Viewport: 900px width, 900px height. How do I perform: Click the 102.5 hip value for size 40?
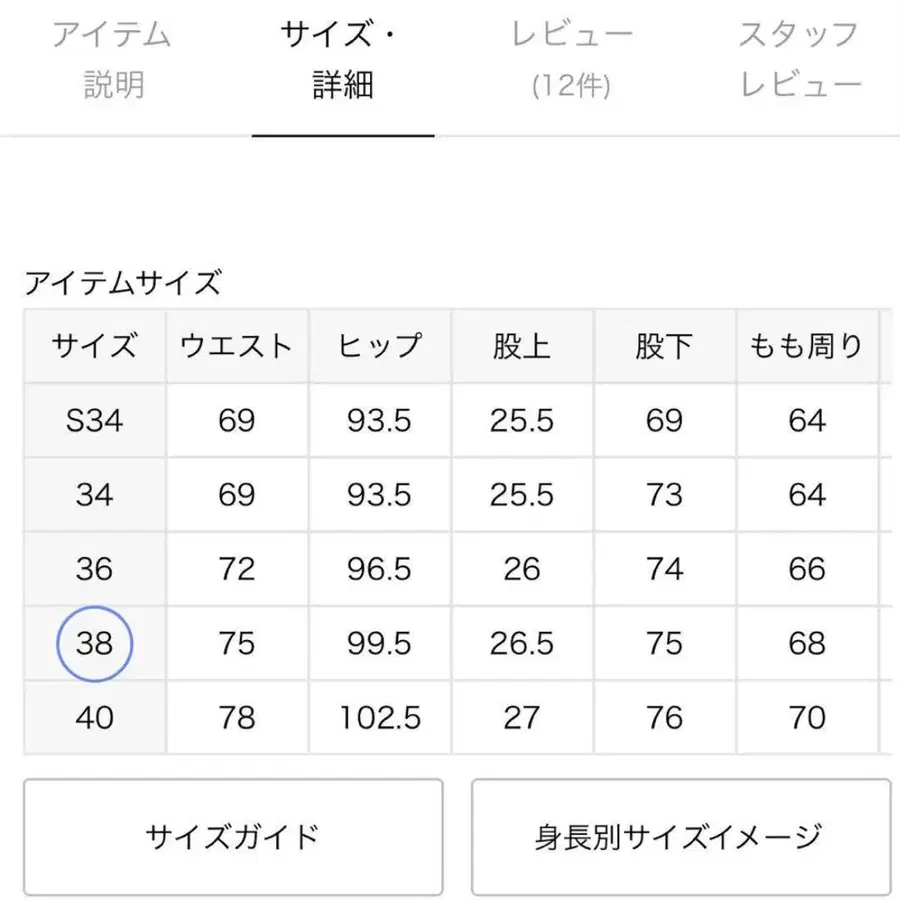click(380, 717)
